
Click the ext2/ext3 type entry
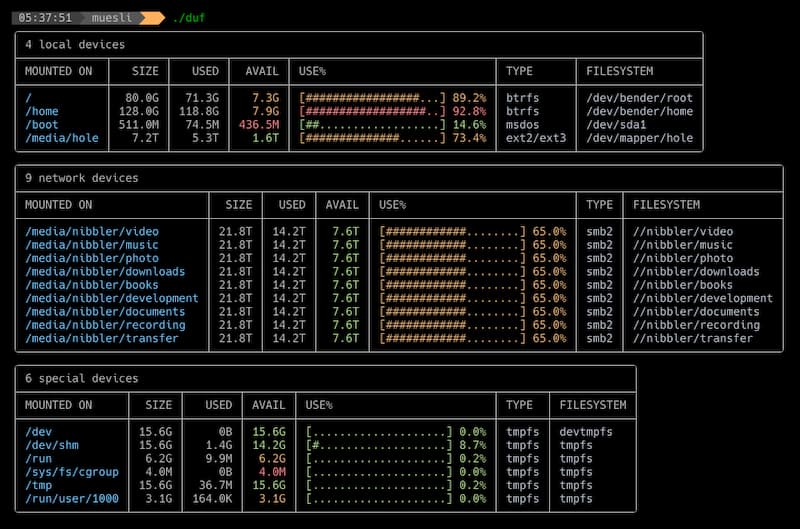pyautogui.click(x=536, y=138)
